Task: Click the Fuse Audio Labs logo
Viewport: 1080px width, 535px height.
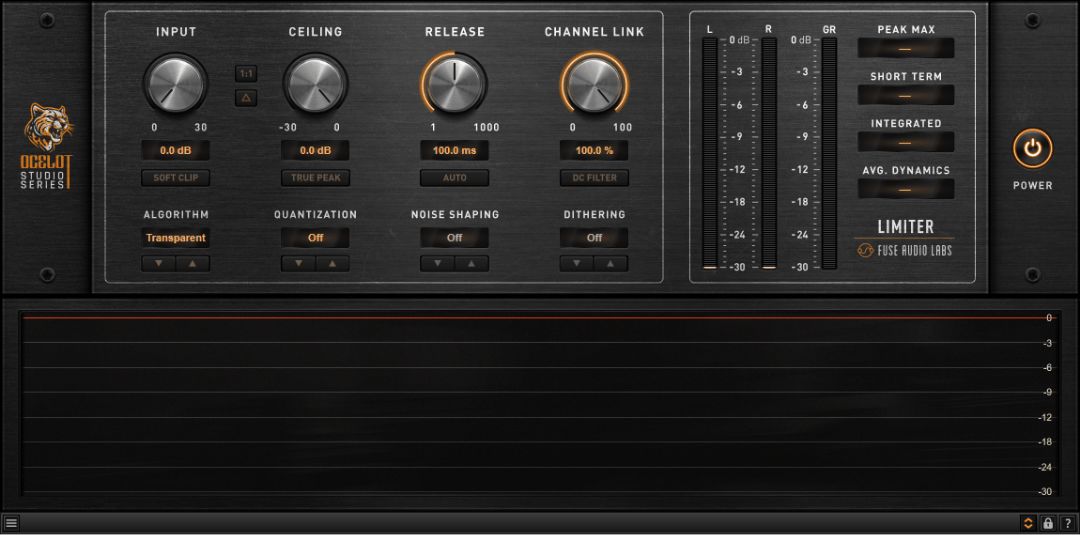Action: (905, 251)
